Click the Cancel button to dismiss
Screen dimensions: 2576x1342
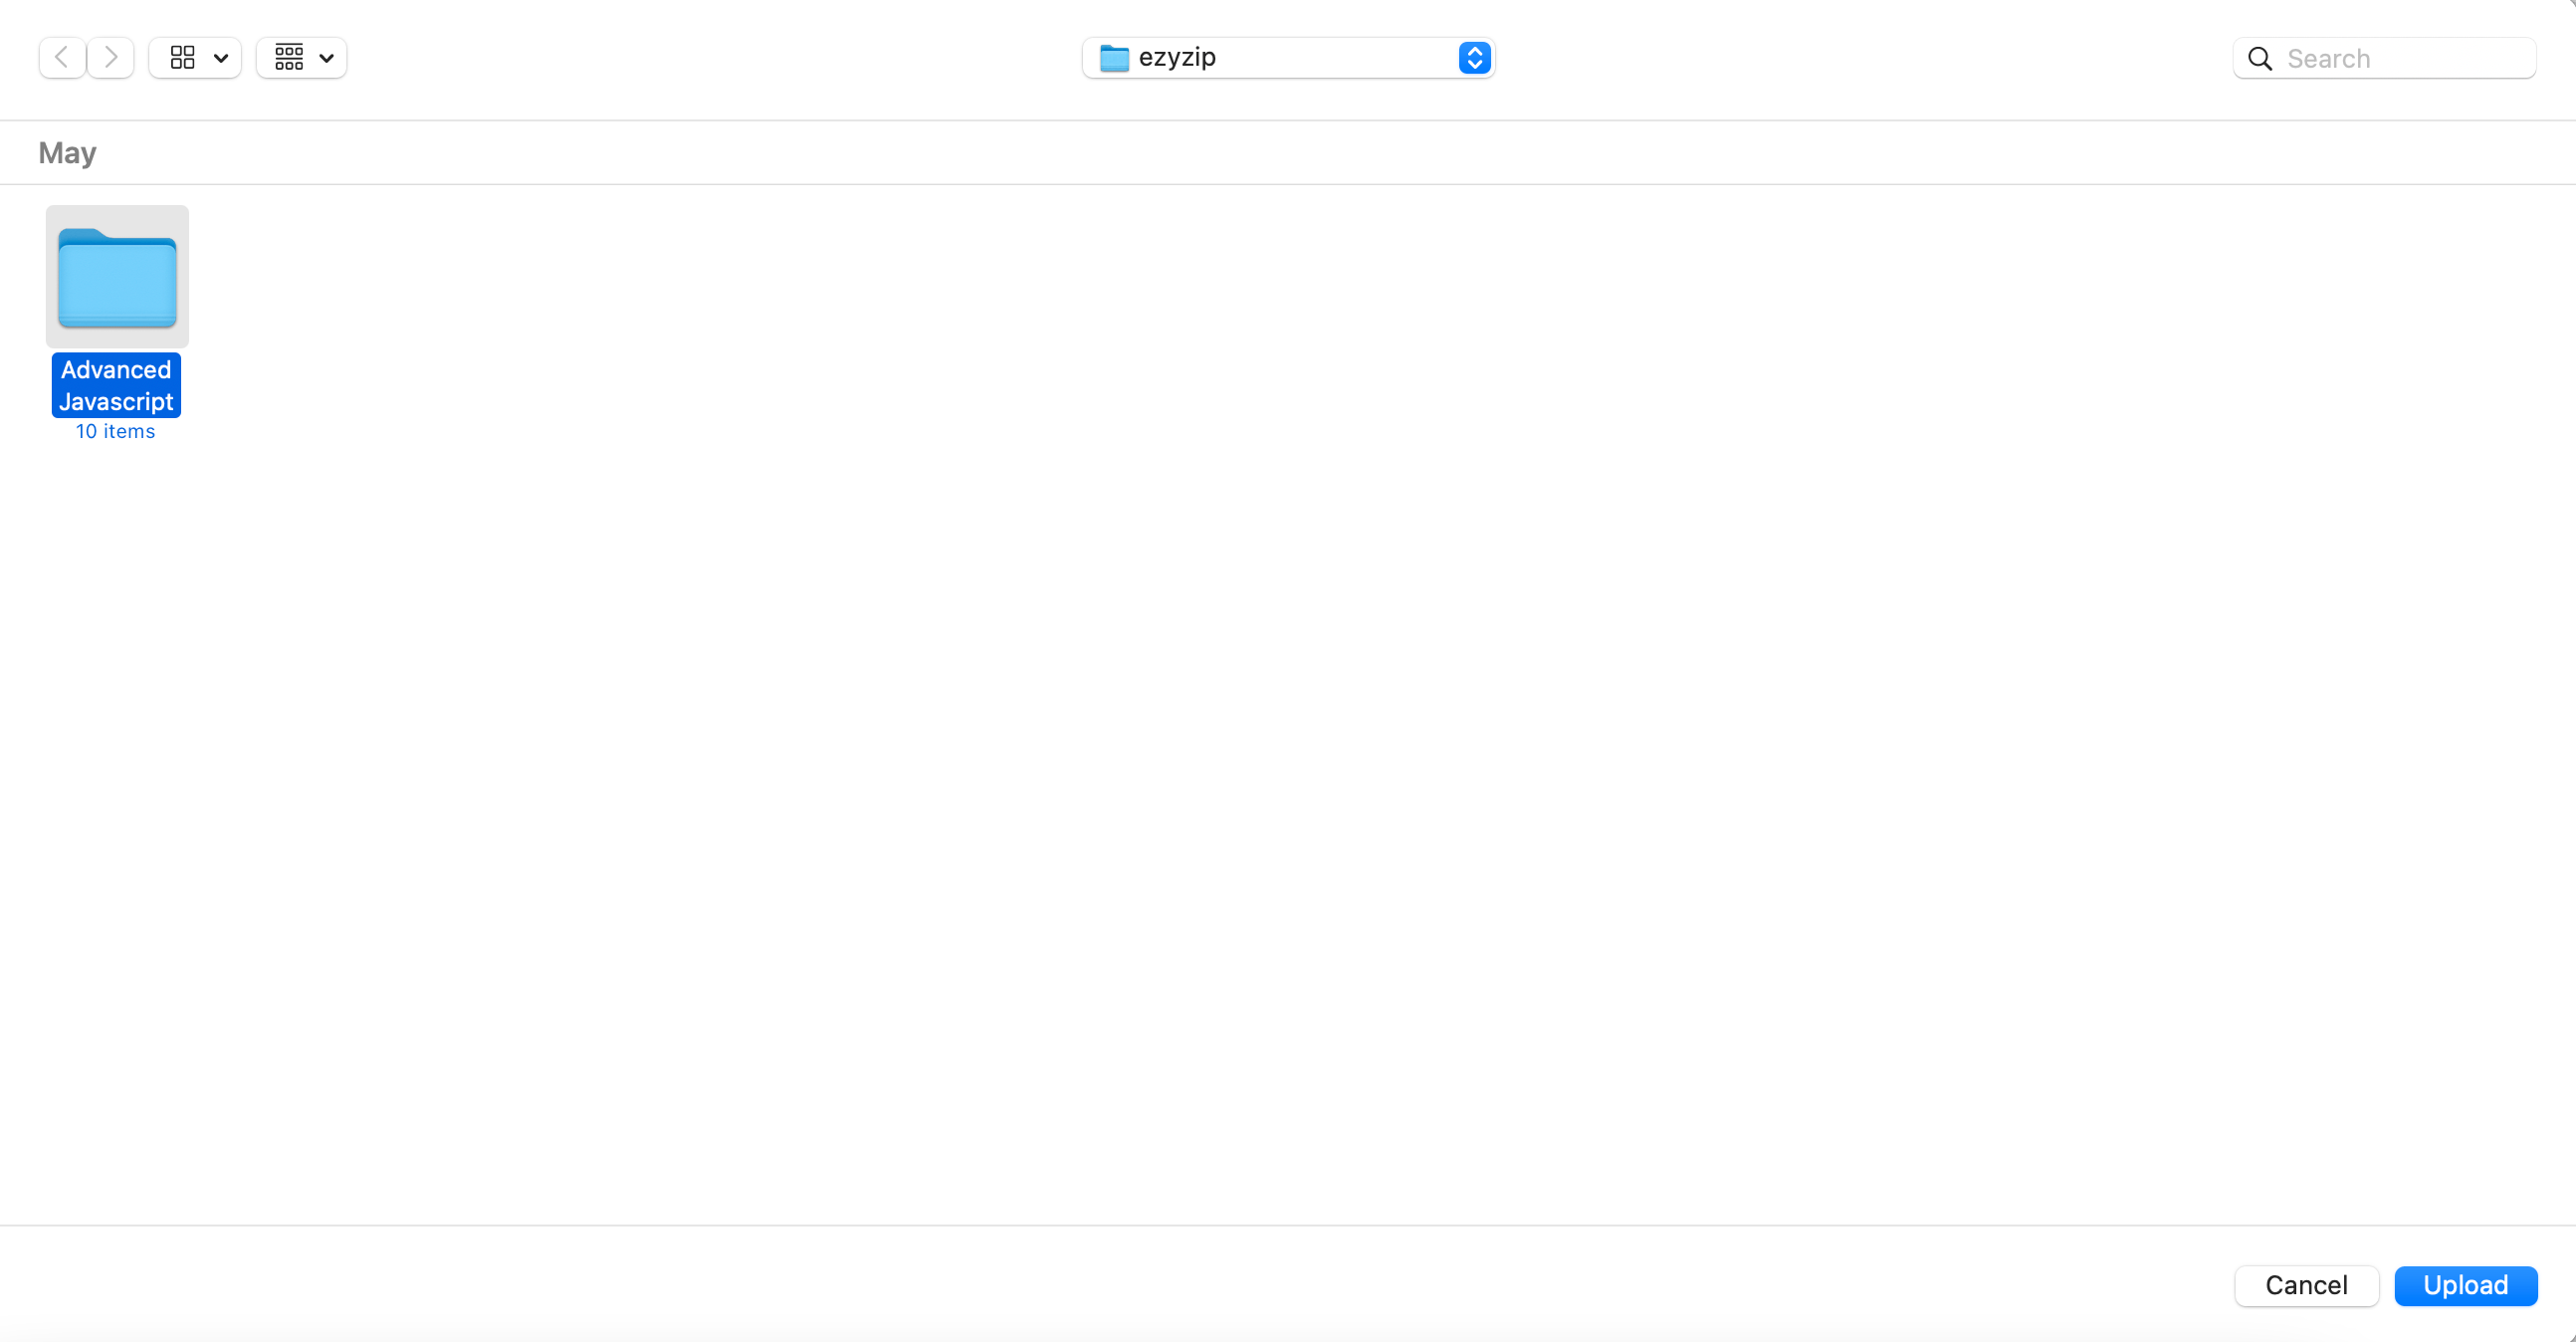[2308, 1284]
